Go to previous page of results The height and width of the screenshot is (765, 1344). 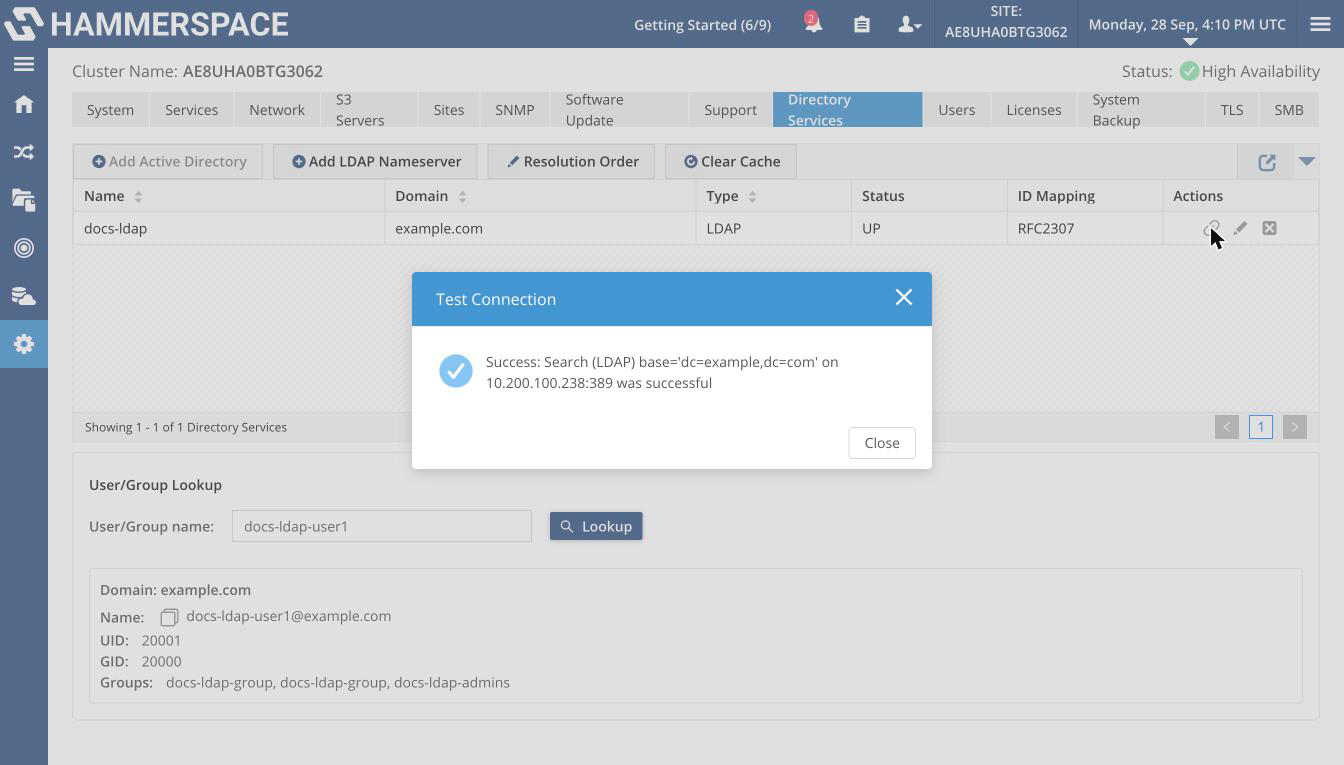[1227, 427]
